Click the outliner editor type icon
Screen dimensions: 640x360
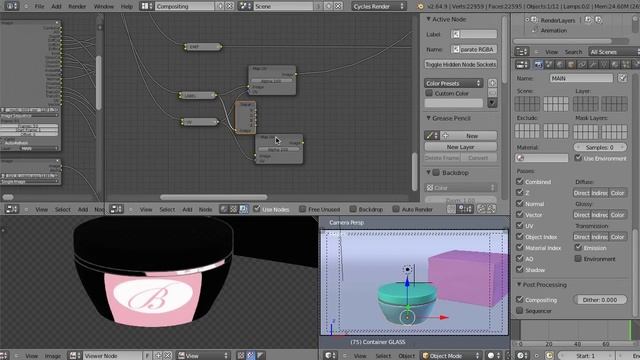tap(522, 52)
